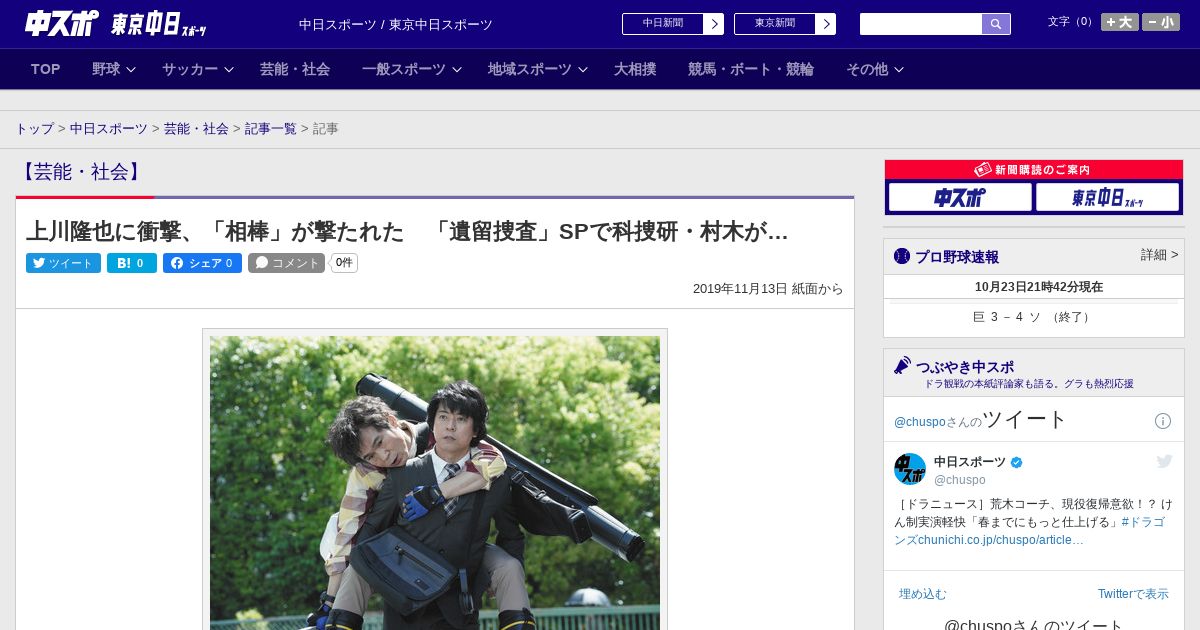1200x630 pixels.
Task: Decrease the text size with 小 button
Action: [1161, 22]
